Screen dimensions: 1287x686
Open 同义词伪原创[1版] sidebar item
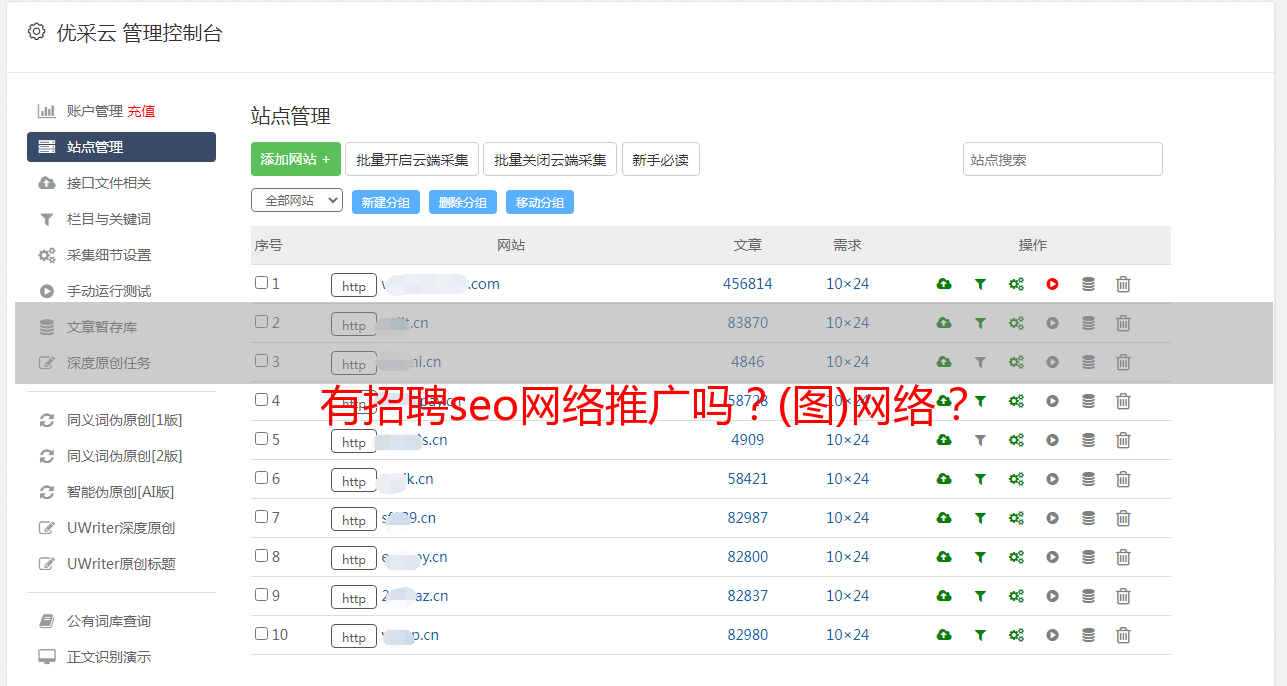124,420
